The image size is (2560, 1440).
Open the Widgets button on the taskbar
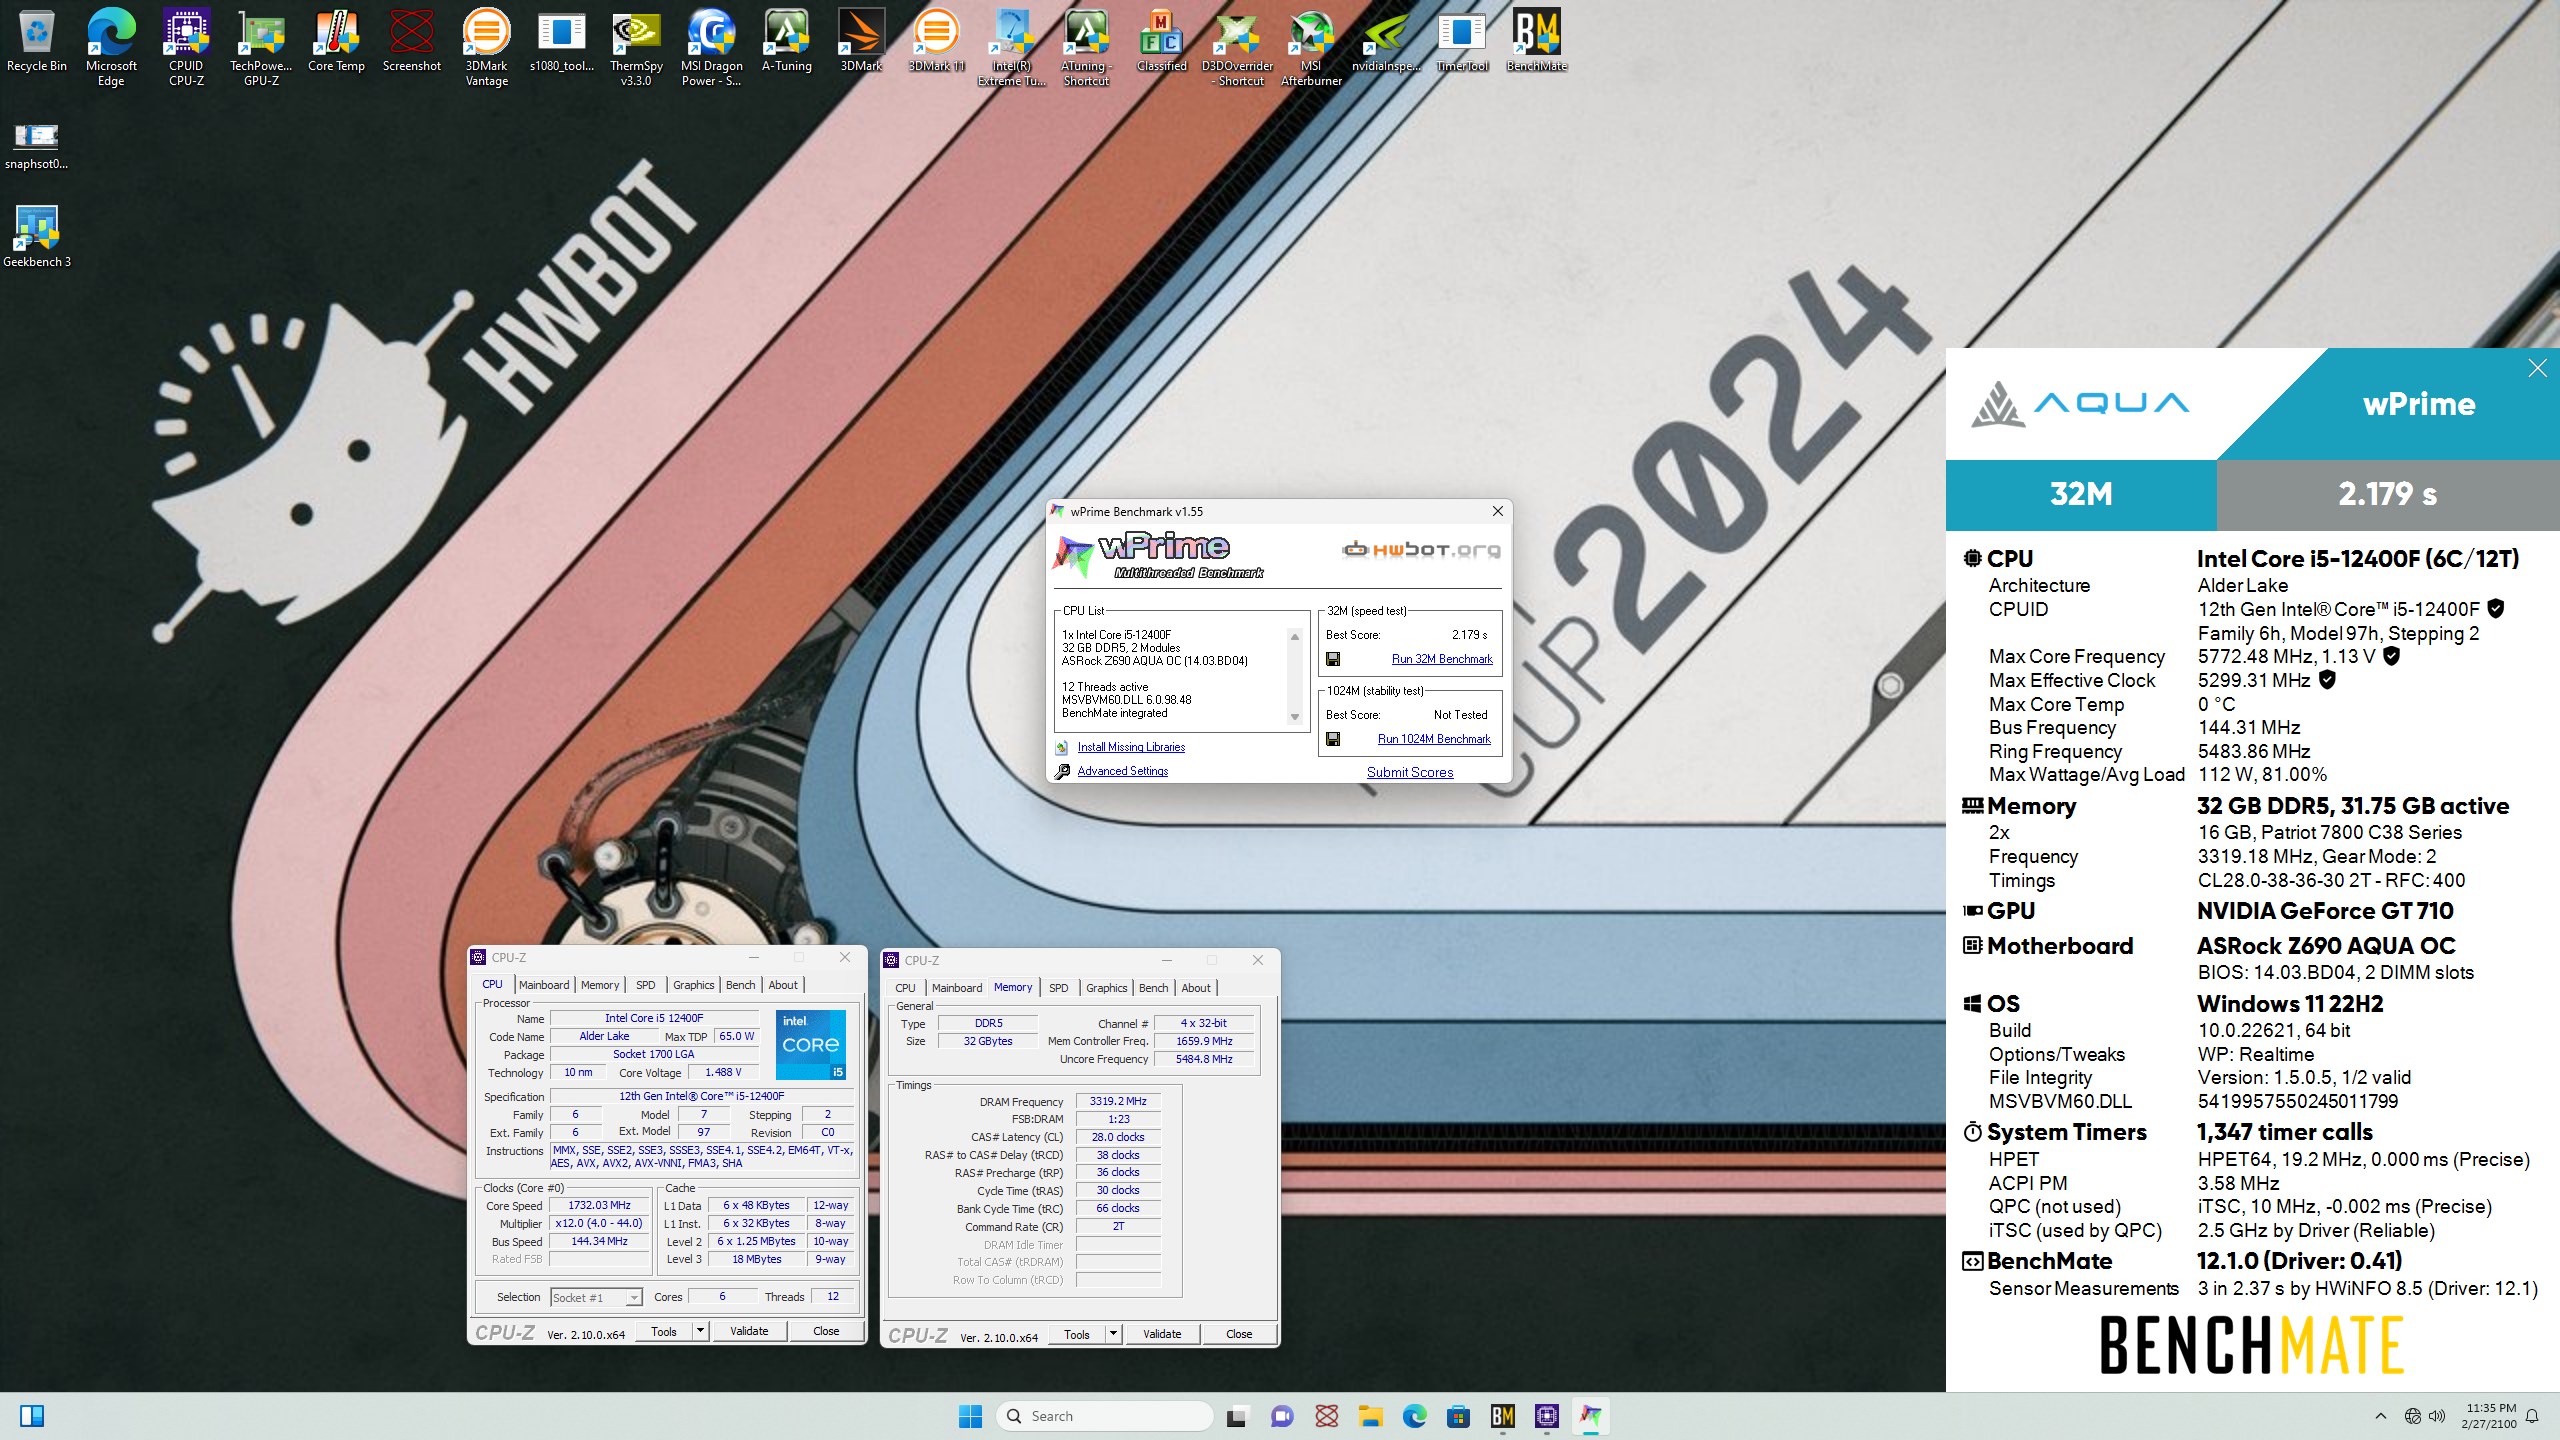tap(32, 1416)
